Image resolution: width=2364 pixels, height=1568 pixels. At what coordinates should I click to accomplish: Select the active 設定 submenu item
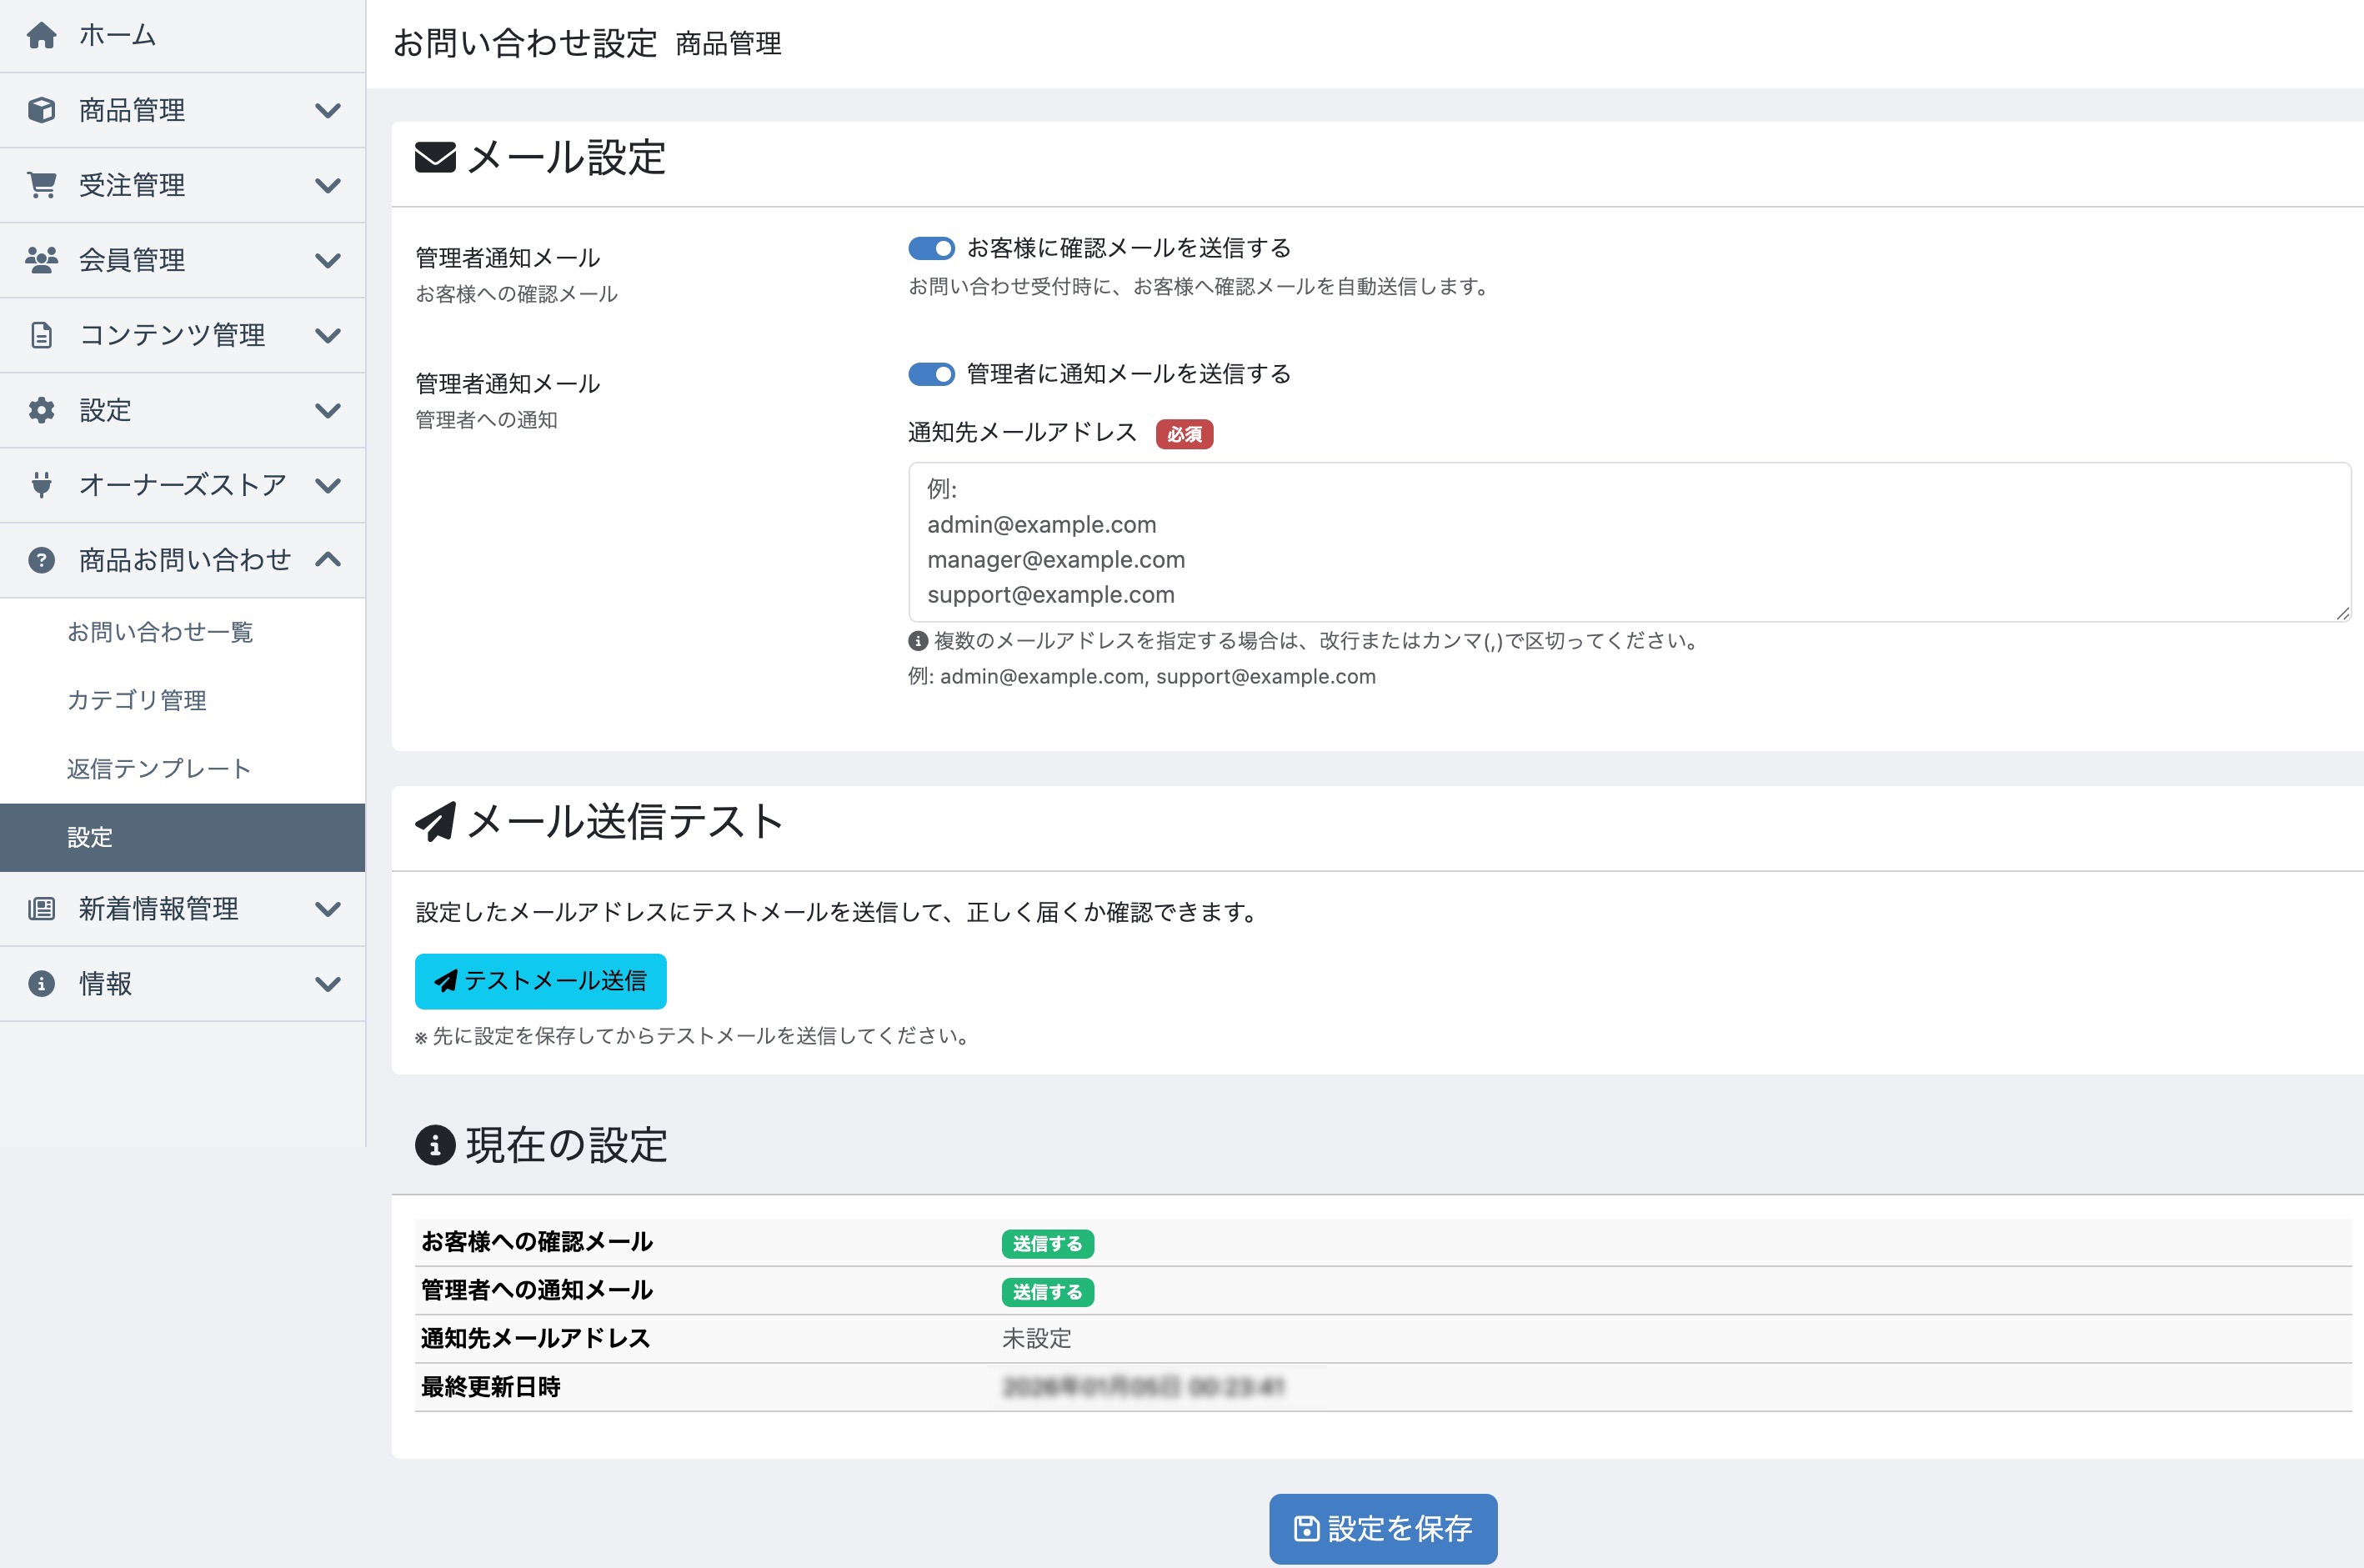[x=183, y=838]
